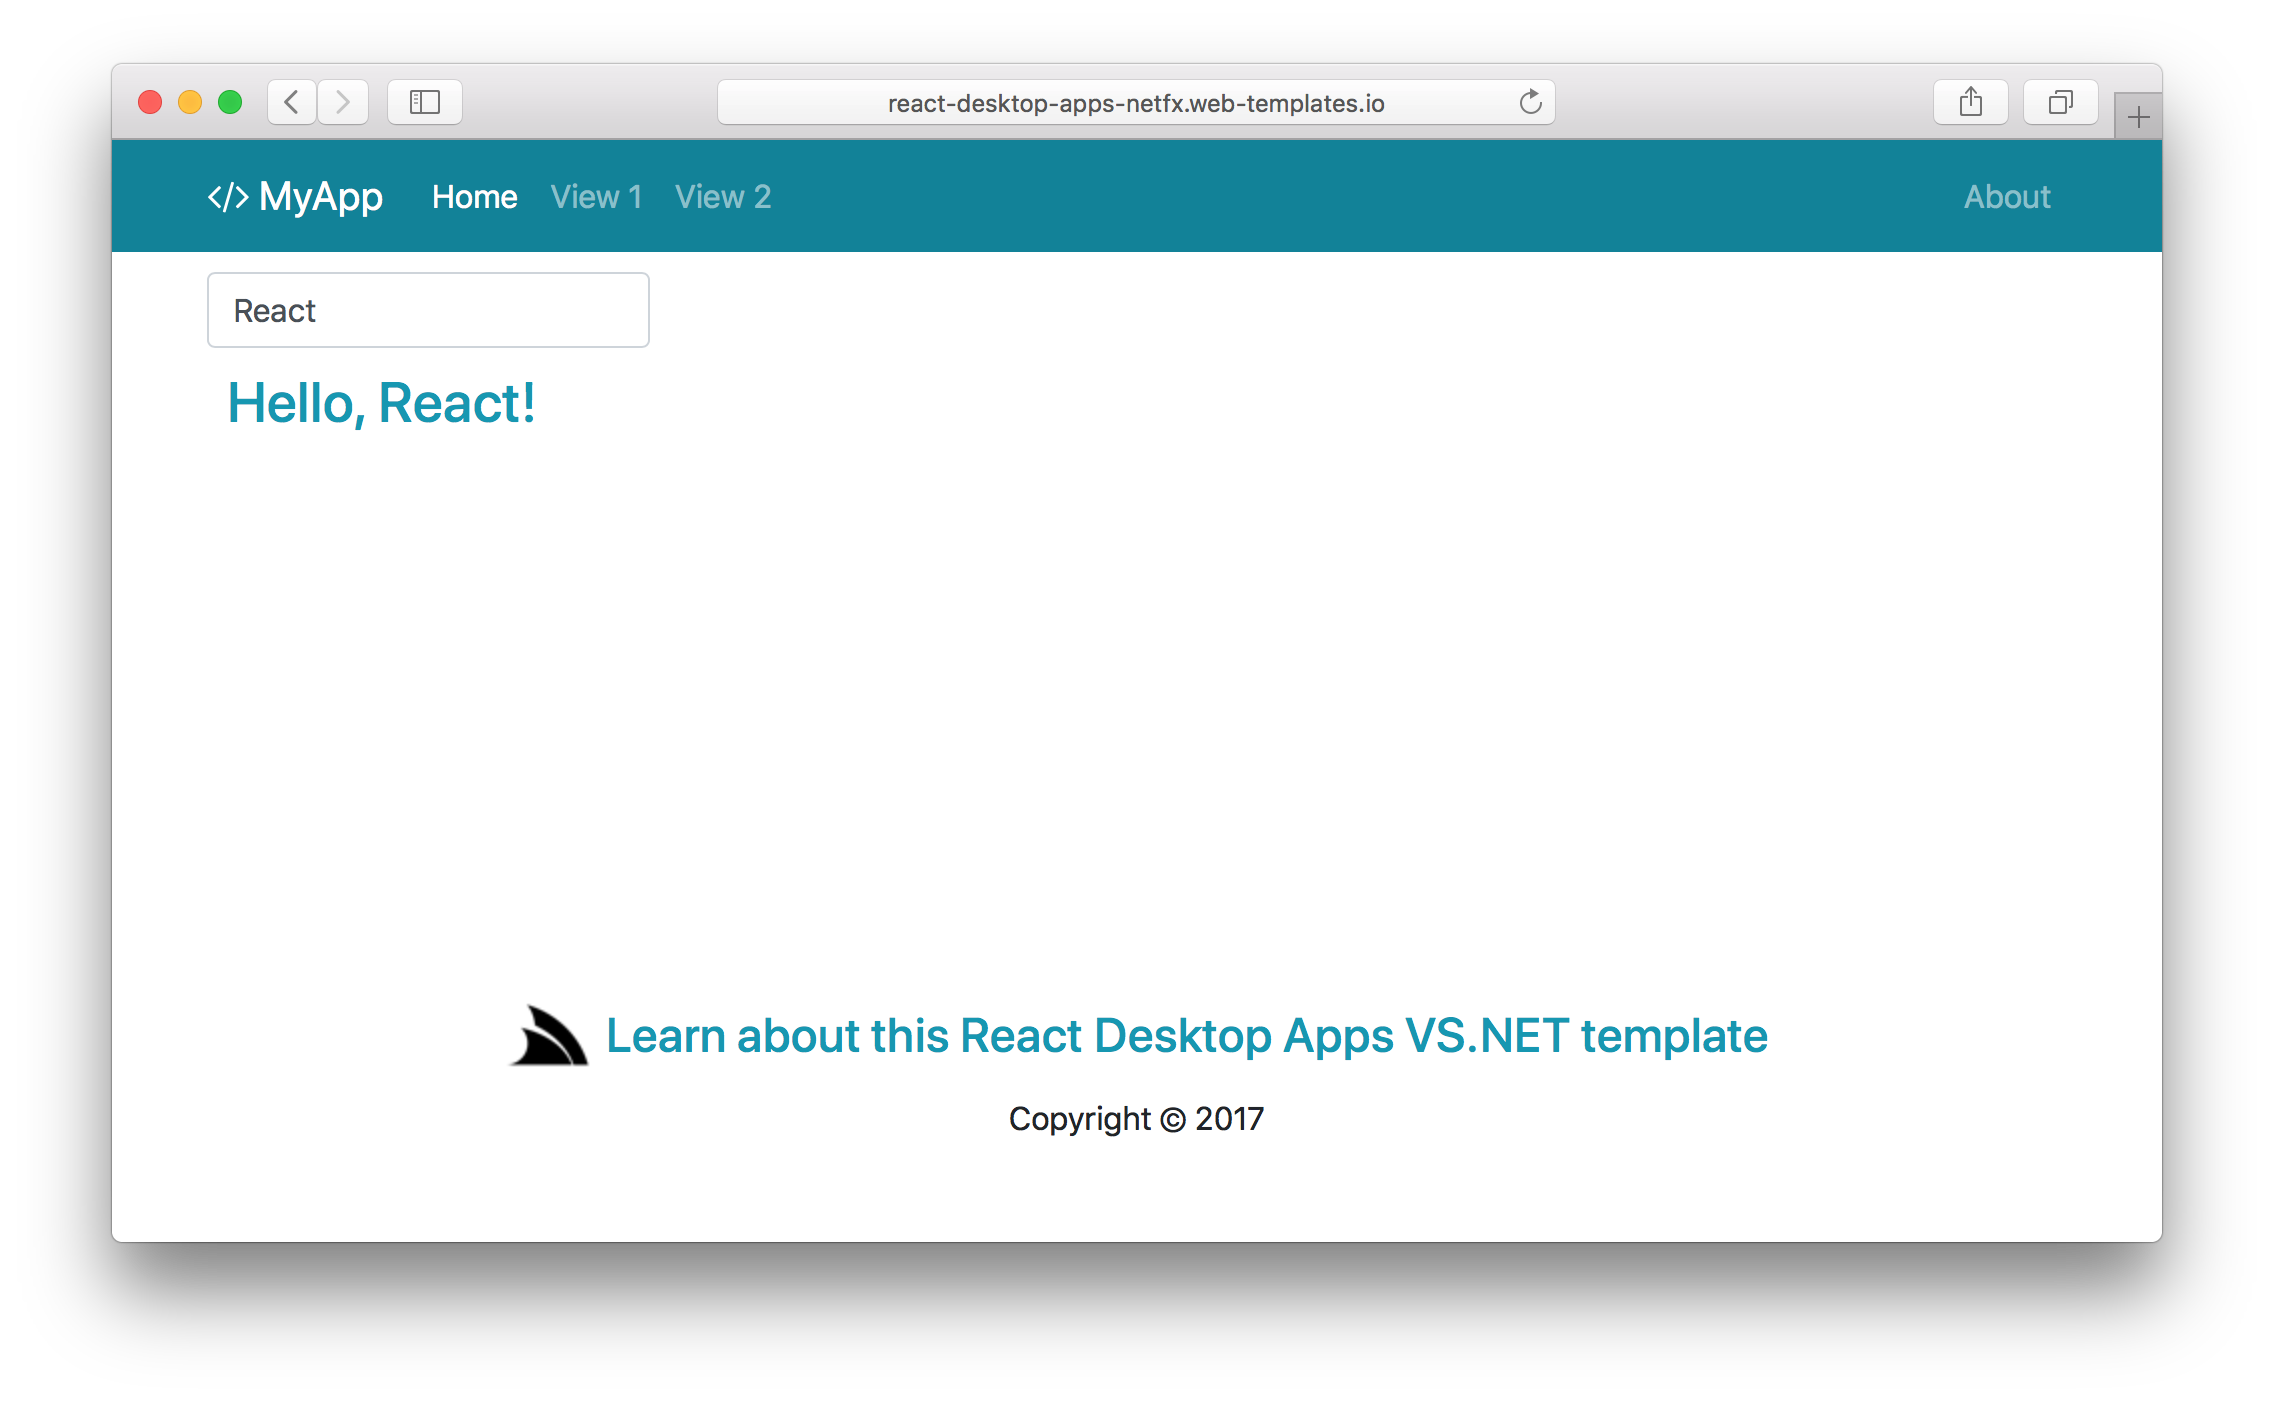The image size is (2274, 1402).
Task: Click the Copyright 2017 footer text
Action: pyautogui.click(x=1136, y=1118)
